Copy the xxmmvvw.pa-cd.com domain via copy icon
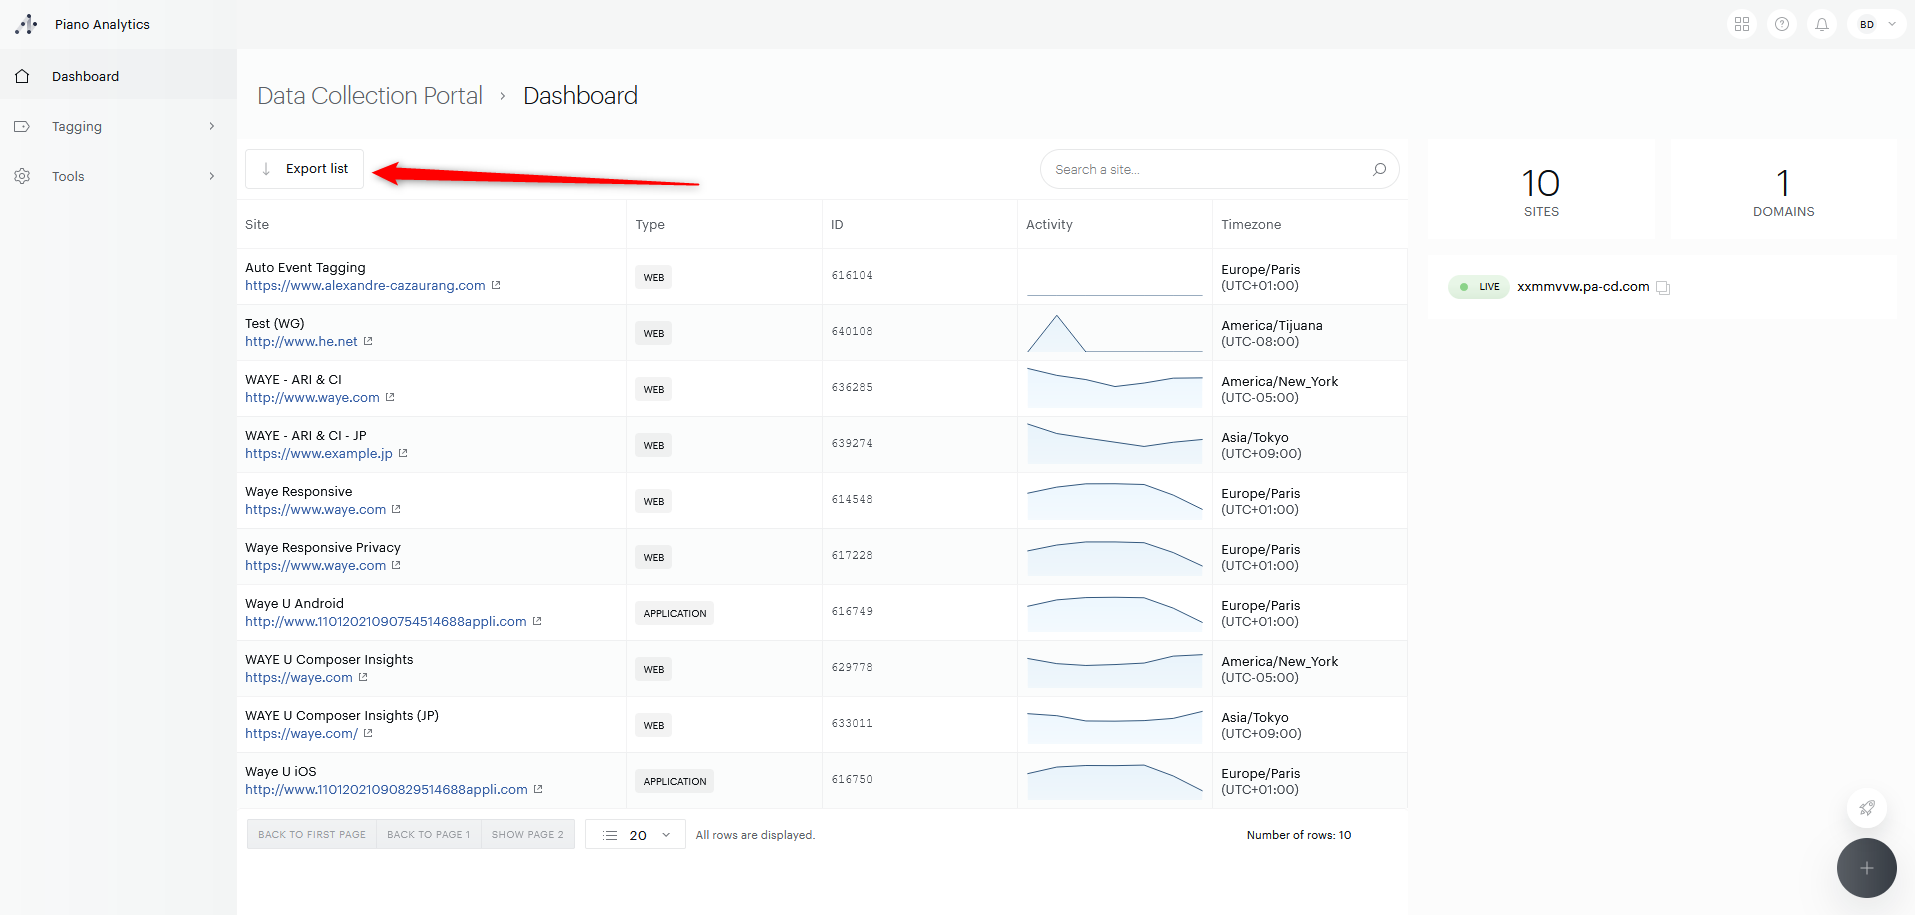 point(1663,288)
